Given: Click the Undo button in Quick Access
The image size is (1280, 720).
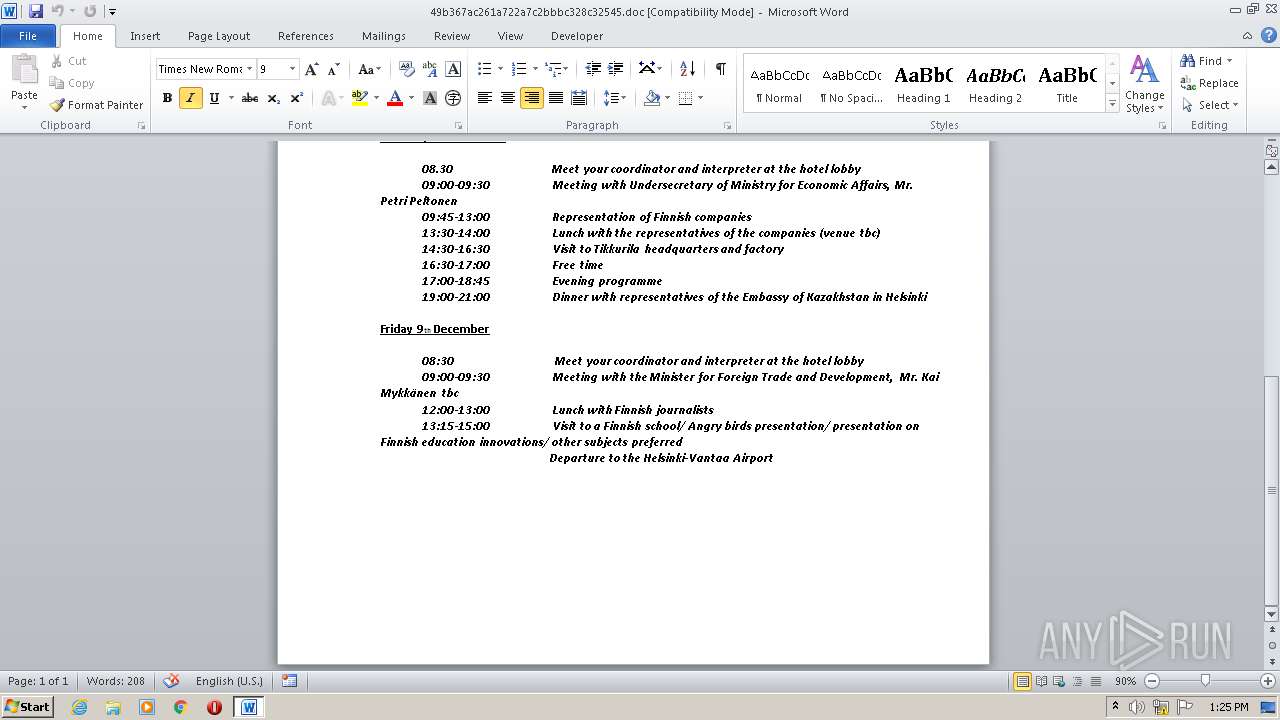Looking at the screenshot, I should pos(57,11).
